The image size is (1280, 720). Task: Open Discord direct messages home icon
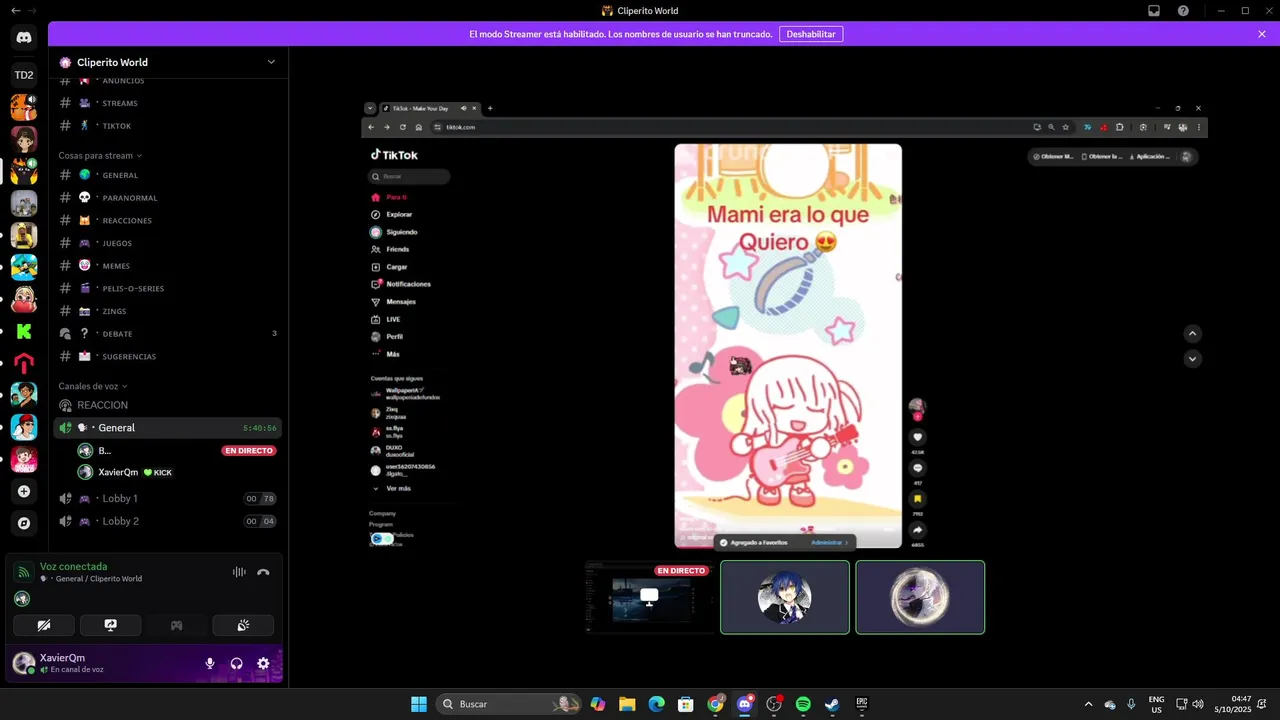[24, 37]
